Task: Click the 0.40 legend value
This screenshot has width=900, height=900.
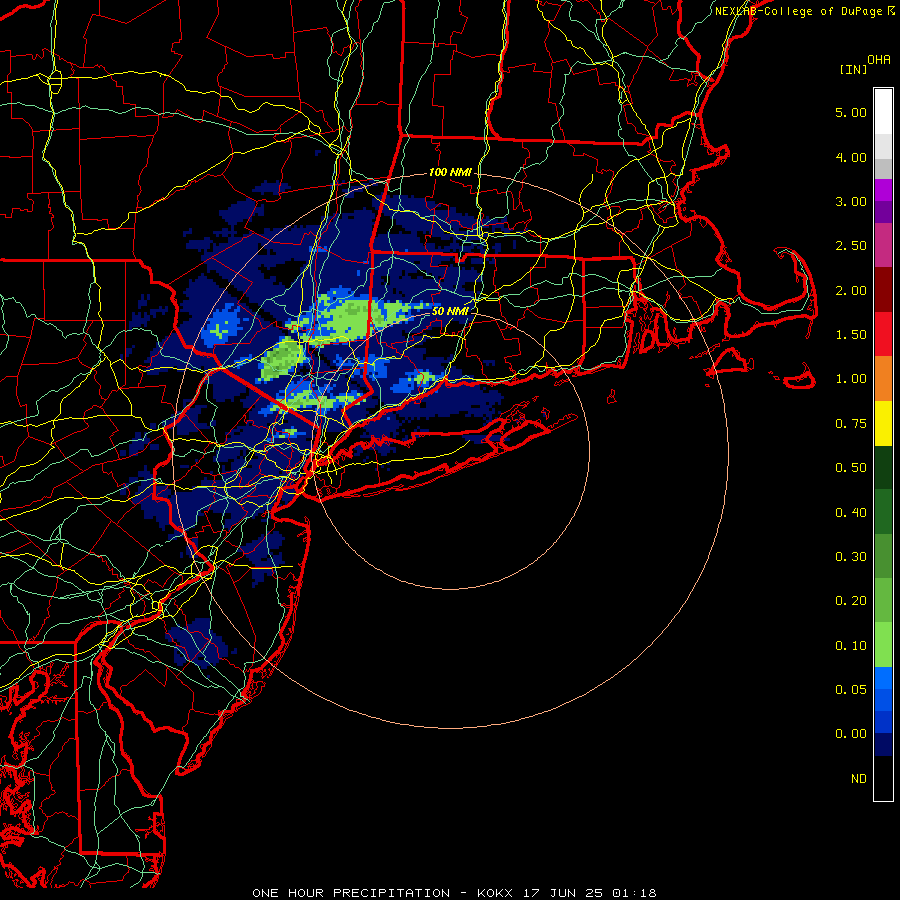Action: [x=851, y=513]
